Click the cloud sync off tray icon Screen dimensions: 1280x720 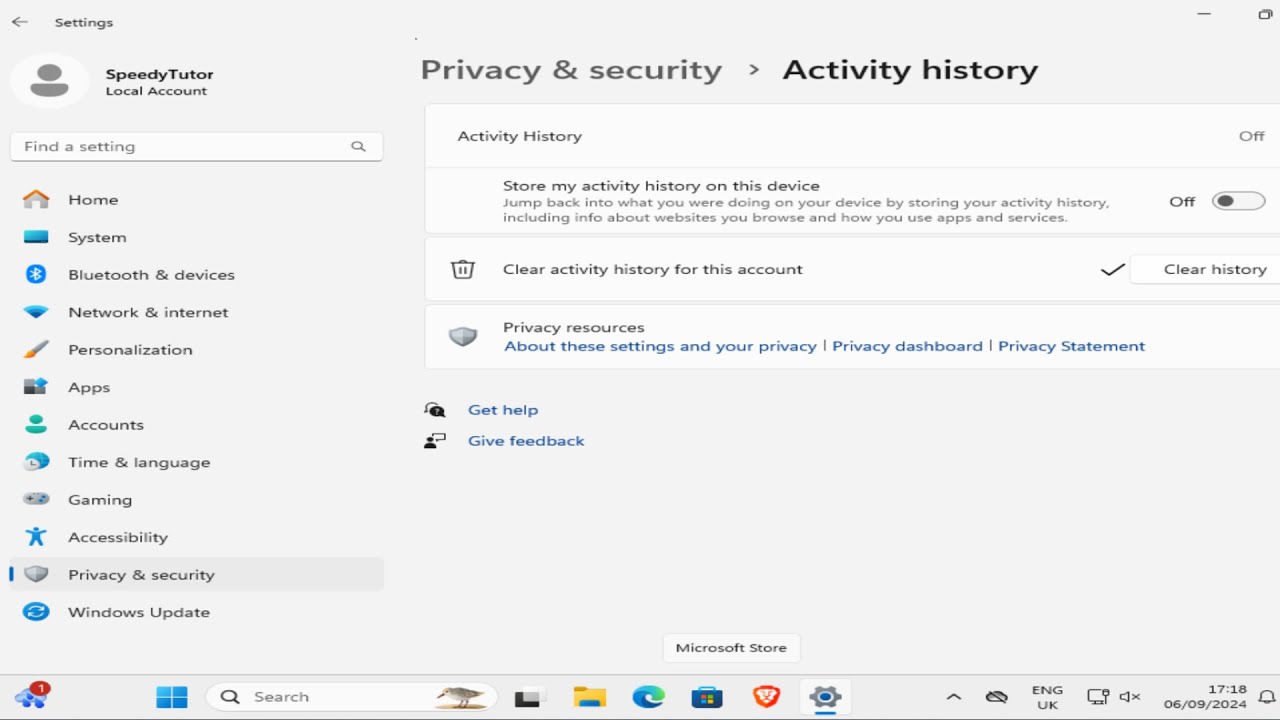[996, 697]
